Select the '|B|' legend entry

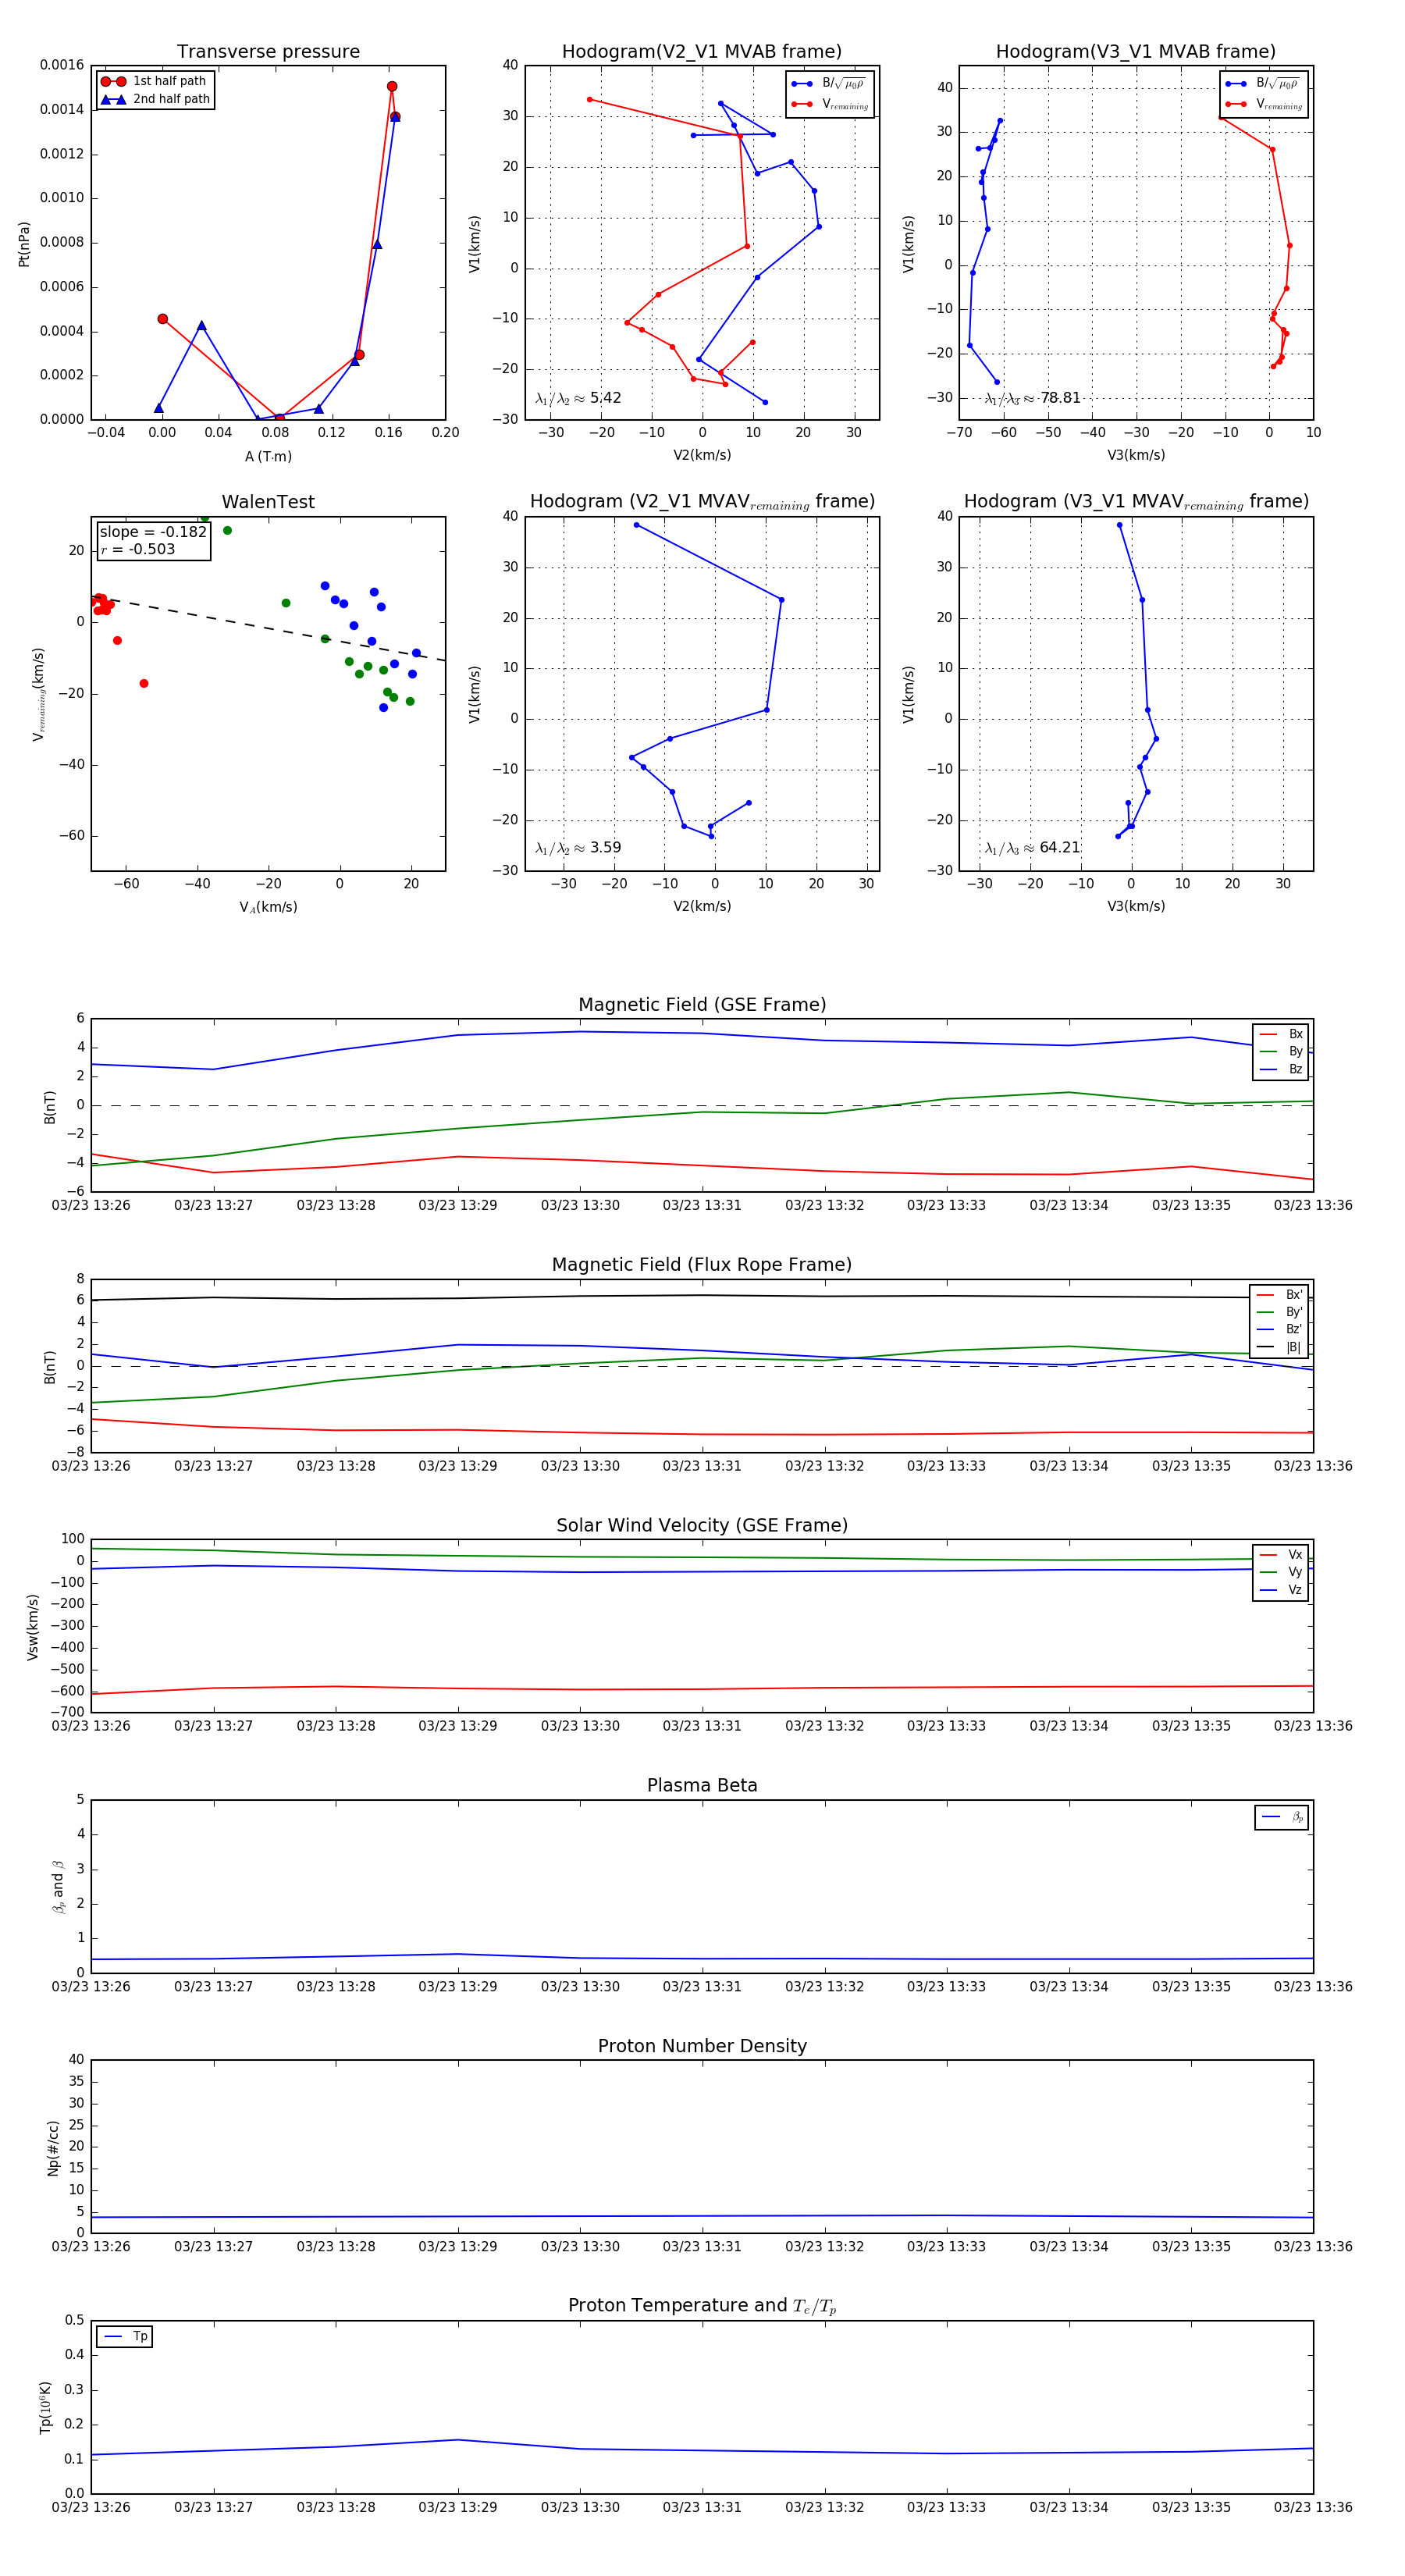coord(1280,1348)
